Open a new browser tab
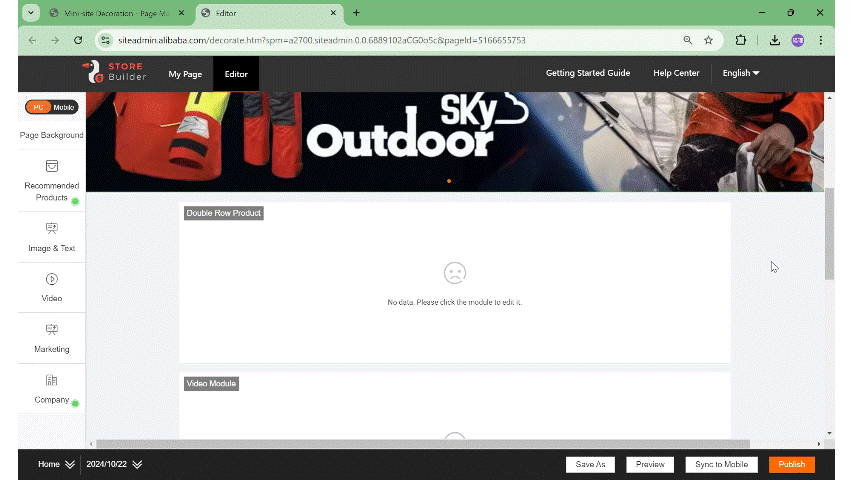853x480 pixels. [356, 13]
